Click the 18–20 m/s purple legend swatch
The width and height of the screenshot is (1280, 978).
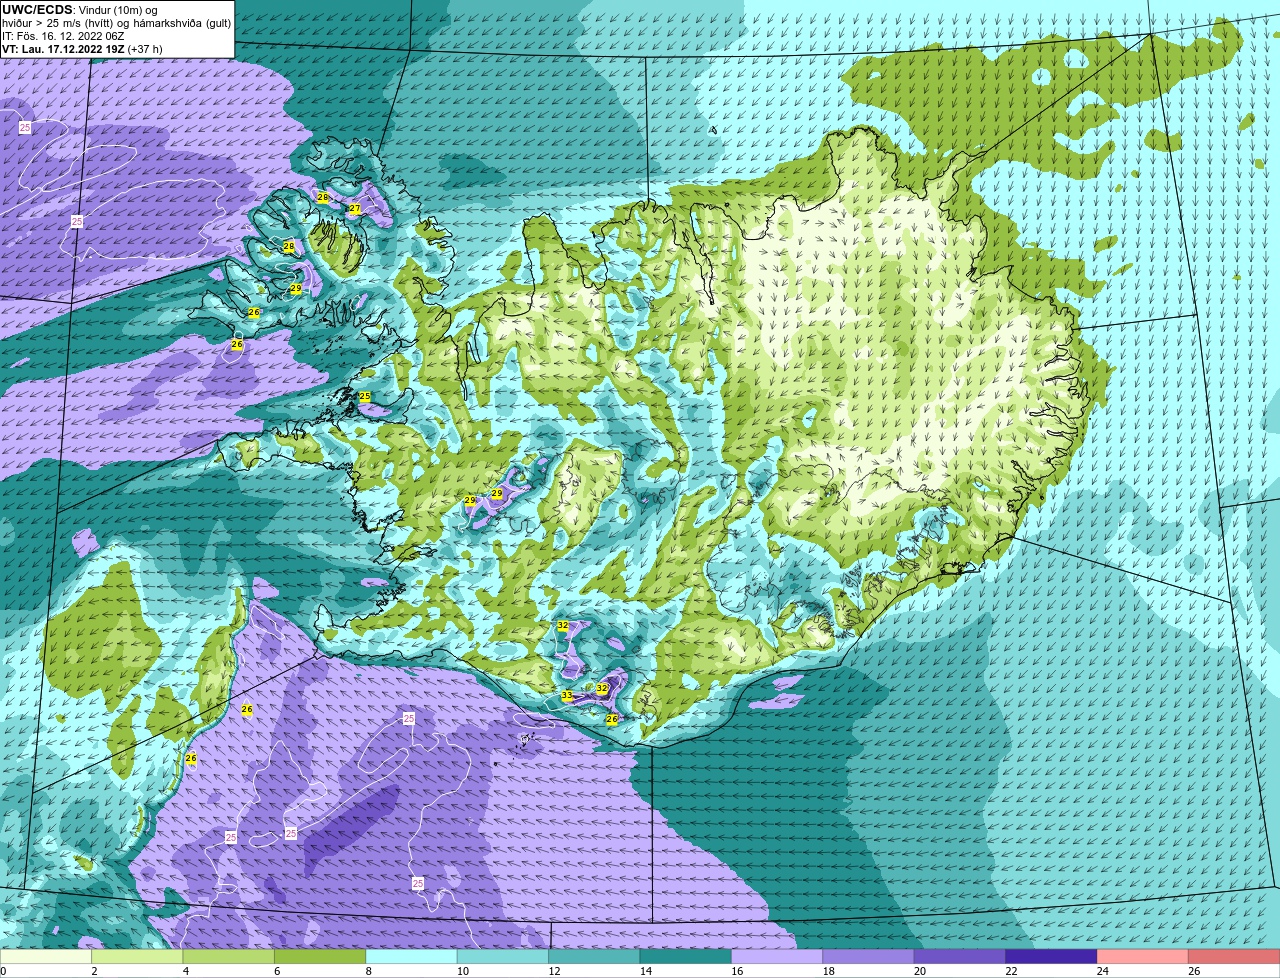tap(869, 957)
